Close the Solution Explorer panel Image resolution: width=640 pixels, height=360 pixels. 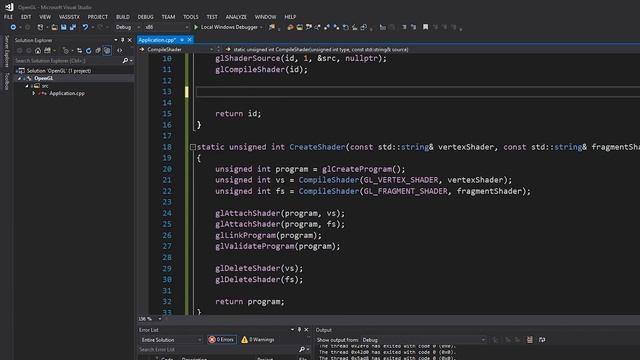(x=130, y=40)
